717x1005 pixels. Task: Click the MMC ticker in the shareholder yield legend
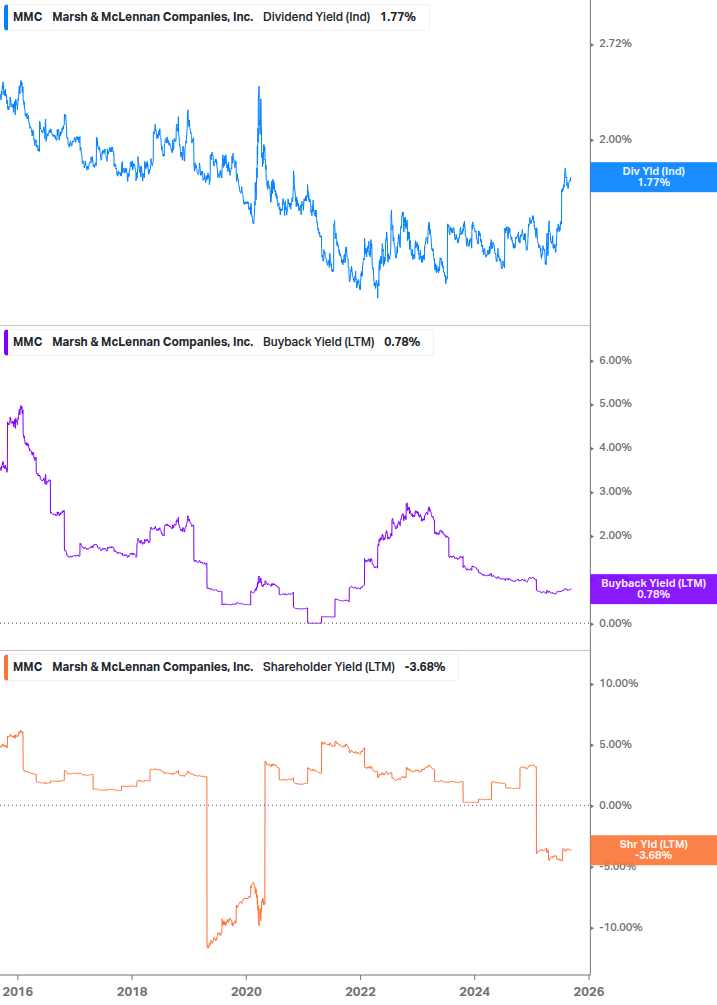28,667
